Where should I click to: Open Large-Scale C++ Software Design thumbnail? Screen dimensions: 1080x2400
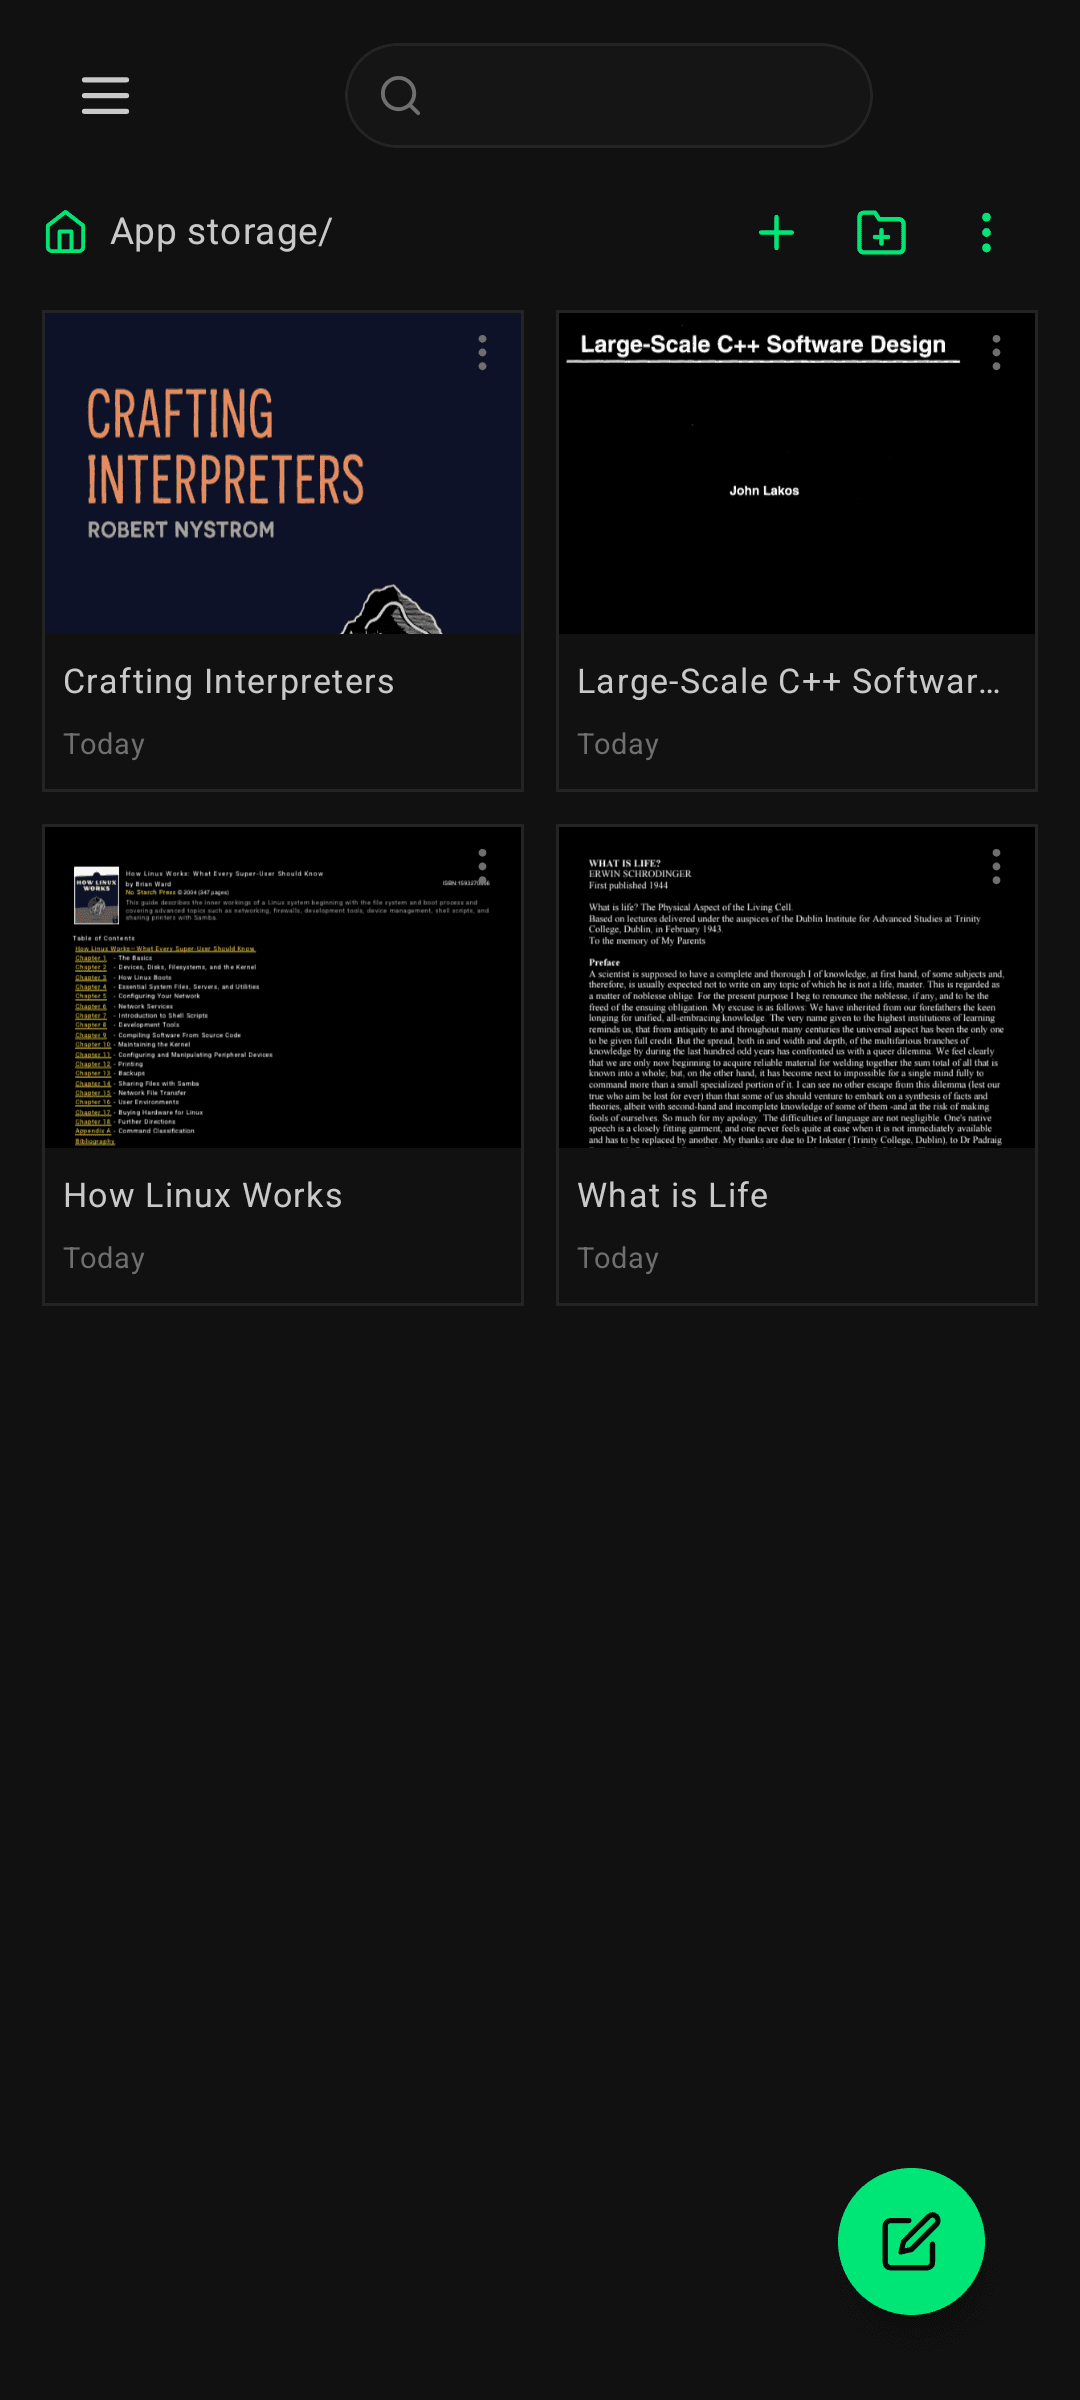point(797,474)
